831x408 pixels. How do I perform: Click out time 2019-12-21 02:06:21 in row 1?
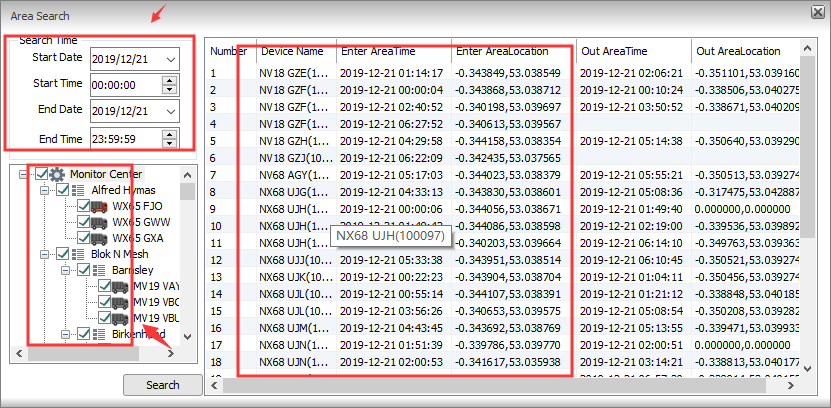click(631, 73)
